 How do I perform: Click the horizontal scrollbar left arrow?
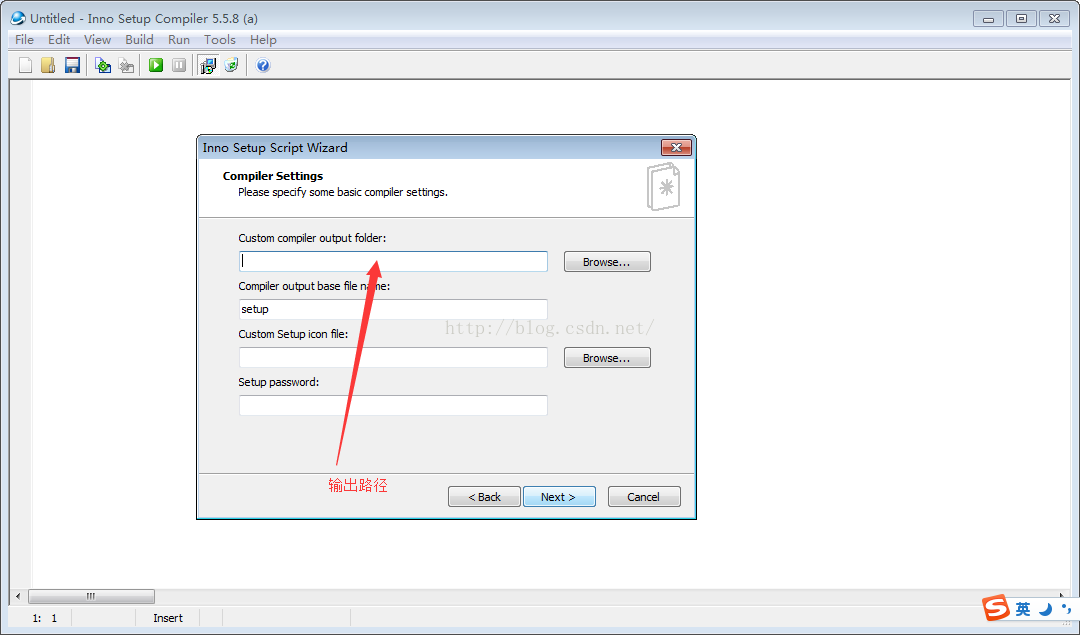pyautogui.click(x=18, y=596)
